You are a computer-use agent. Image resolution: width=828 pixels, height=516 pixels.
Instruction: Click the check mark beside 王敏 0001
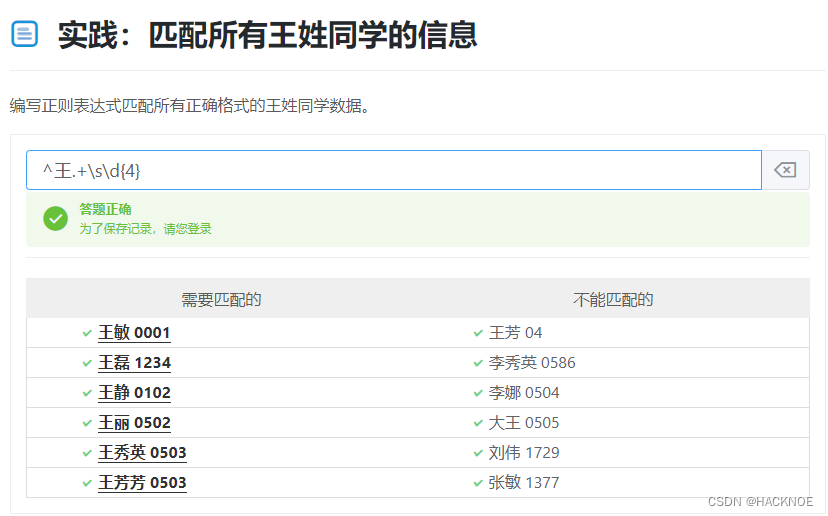[x=87, y=333]
